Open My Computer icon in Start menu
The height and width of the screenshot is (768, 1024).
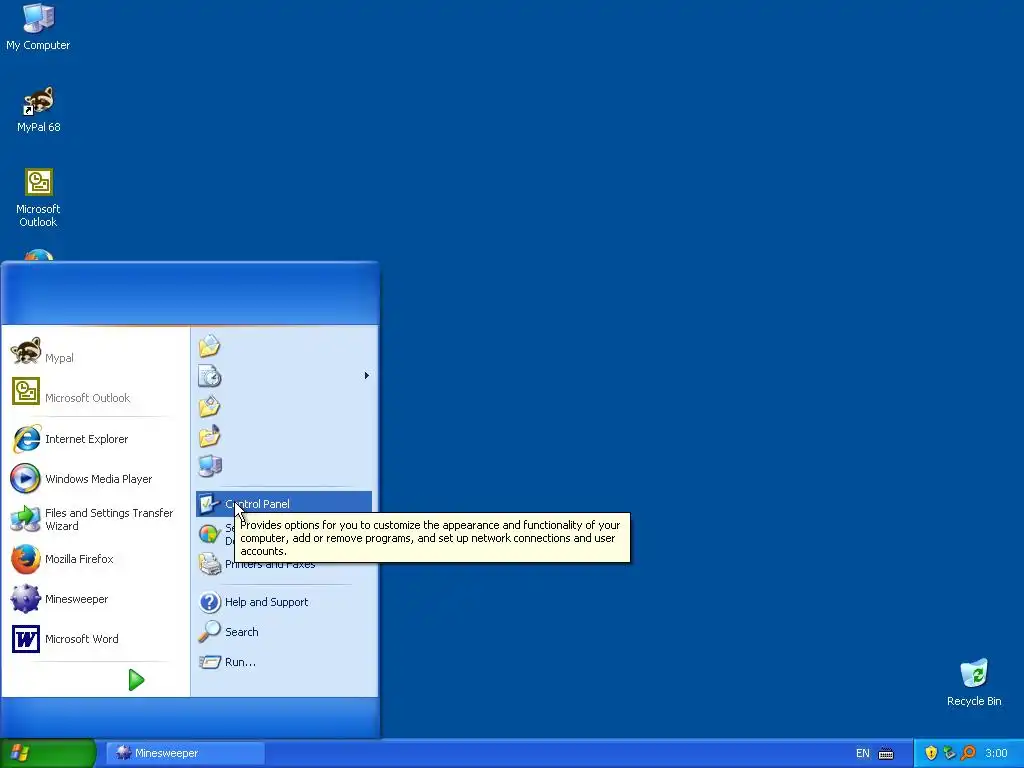click(x=210, y=466)
